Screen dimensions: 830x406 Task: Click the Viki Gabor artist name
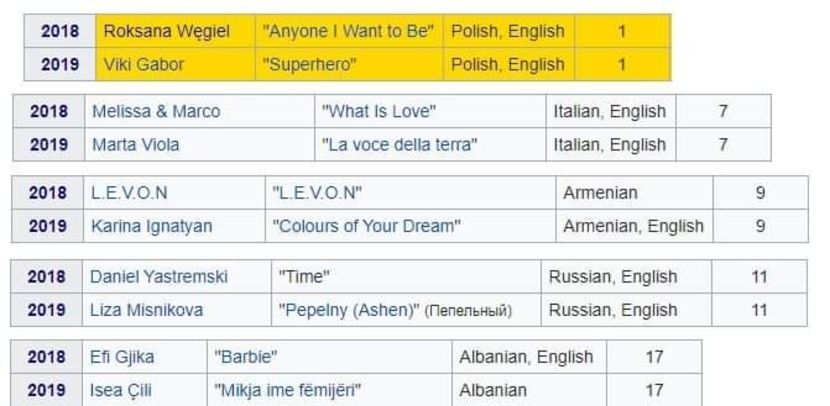click(x=142, y=64)
